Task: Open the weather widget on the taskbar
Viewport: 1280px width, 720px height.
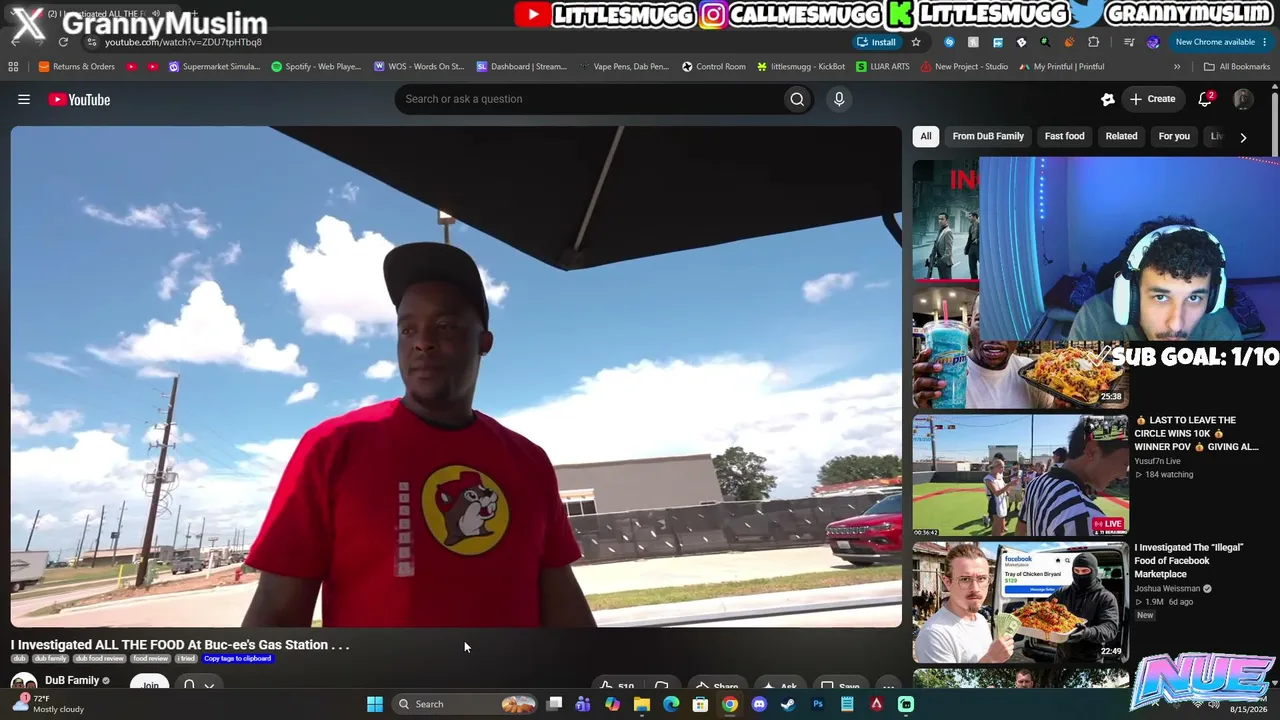Action: point(48,704)
